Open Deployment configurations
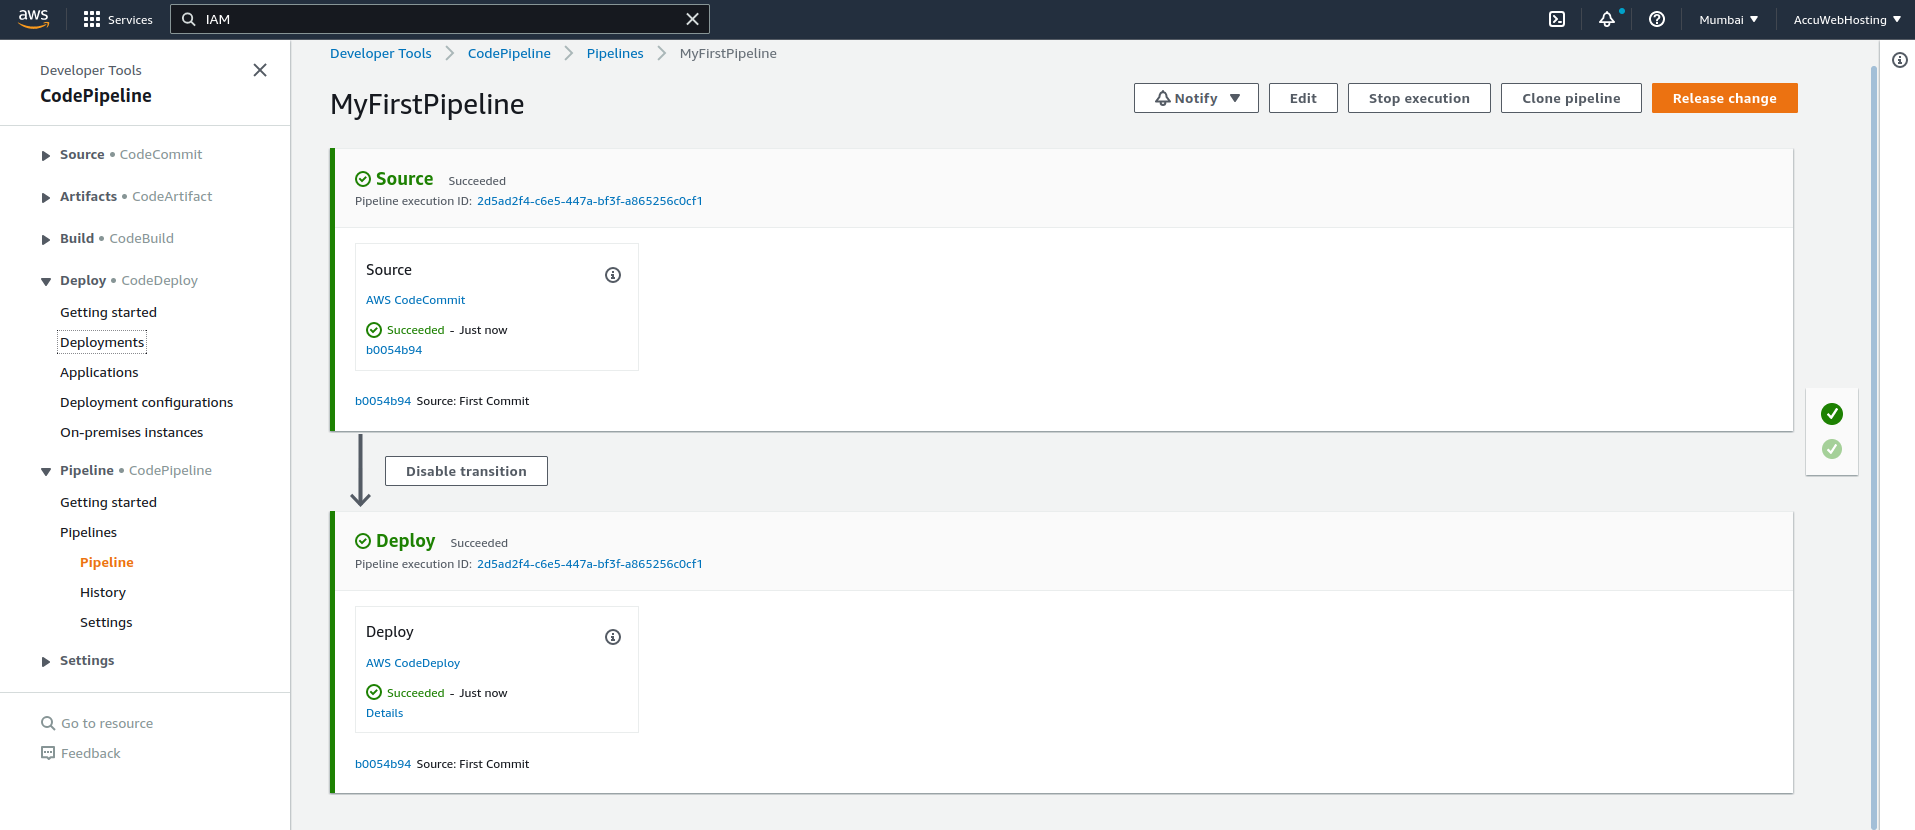Screen dimensions: 1915x830 pos(146,403)
